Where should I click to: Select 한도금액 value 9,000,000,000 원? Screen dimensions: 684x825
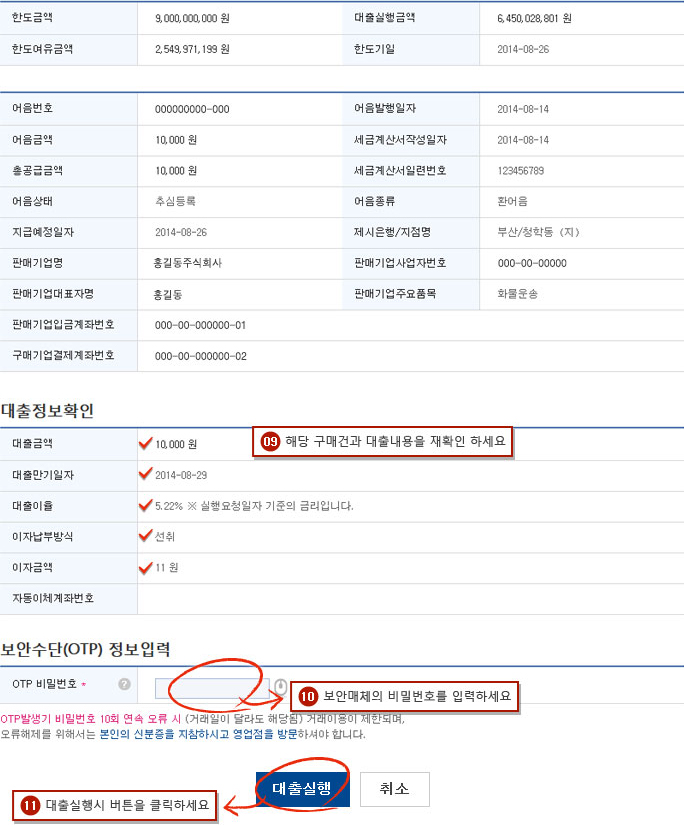tap(192, 18)
